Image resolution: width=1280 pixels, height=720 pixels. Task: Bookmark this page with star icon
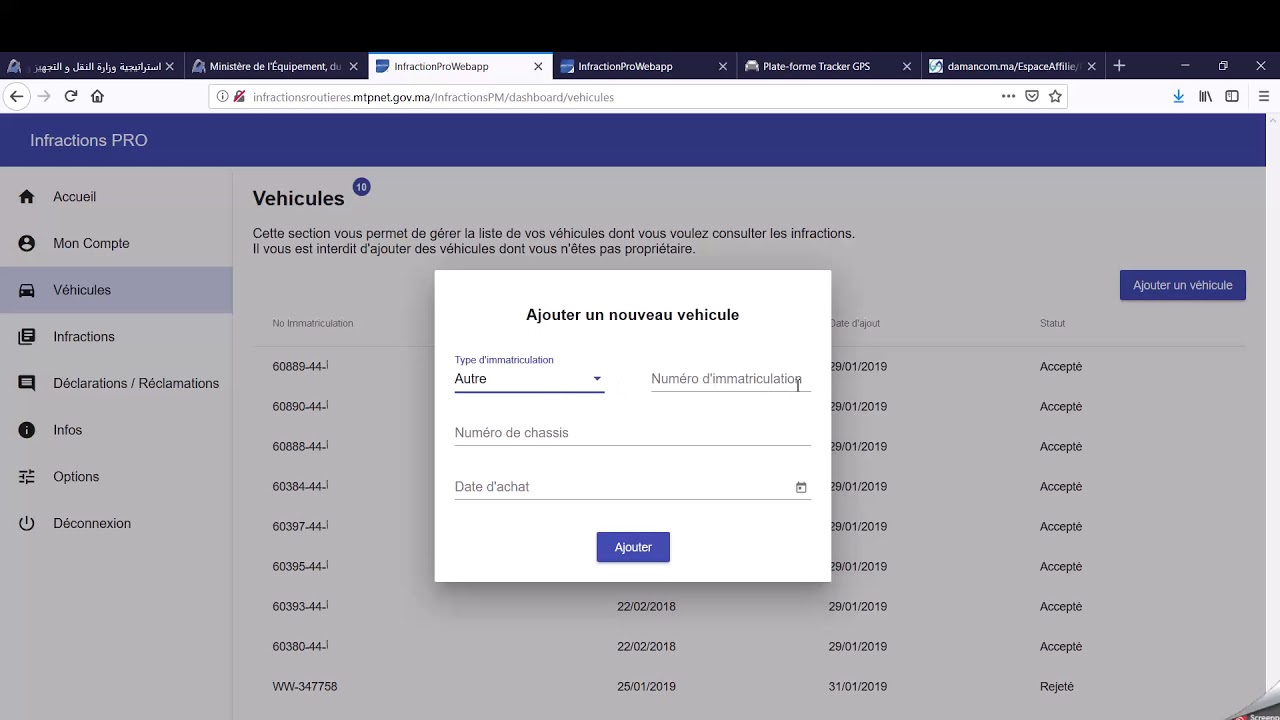1055,96
